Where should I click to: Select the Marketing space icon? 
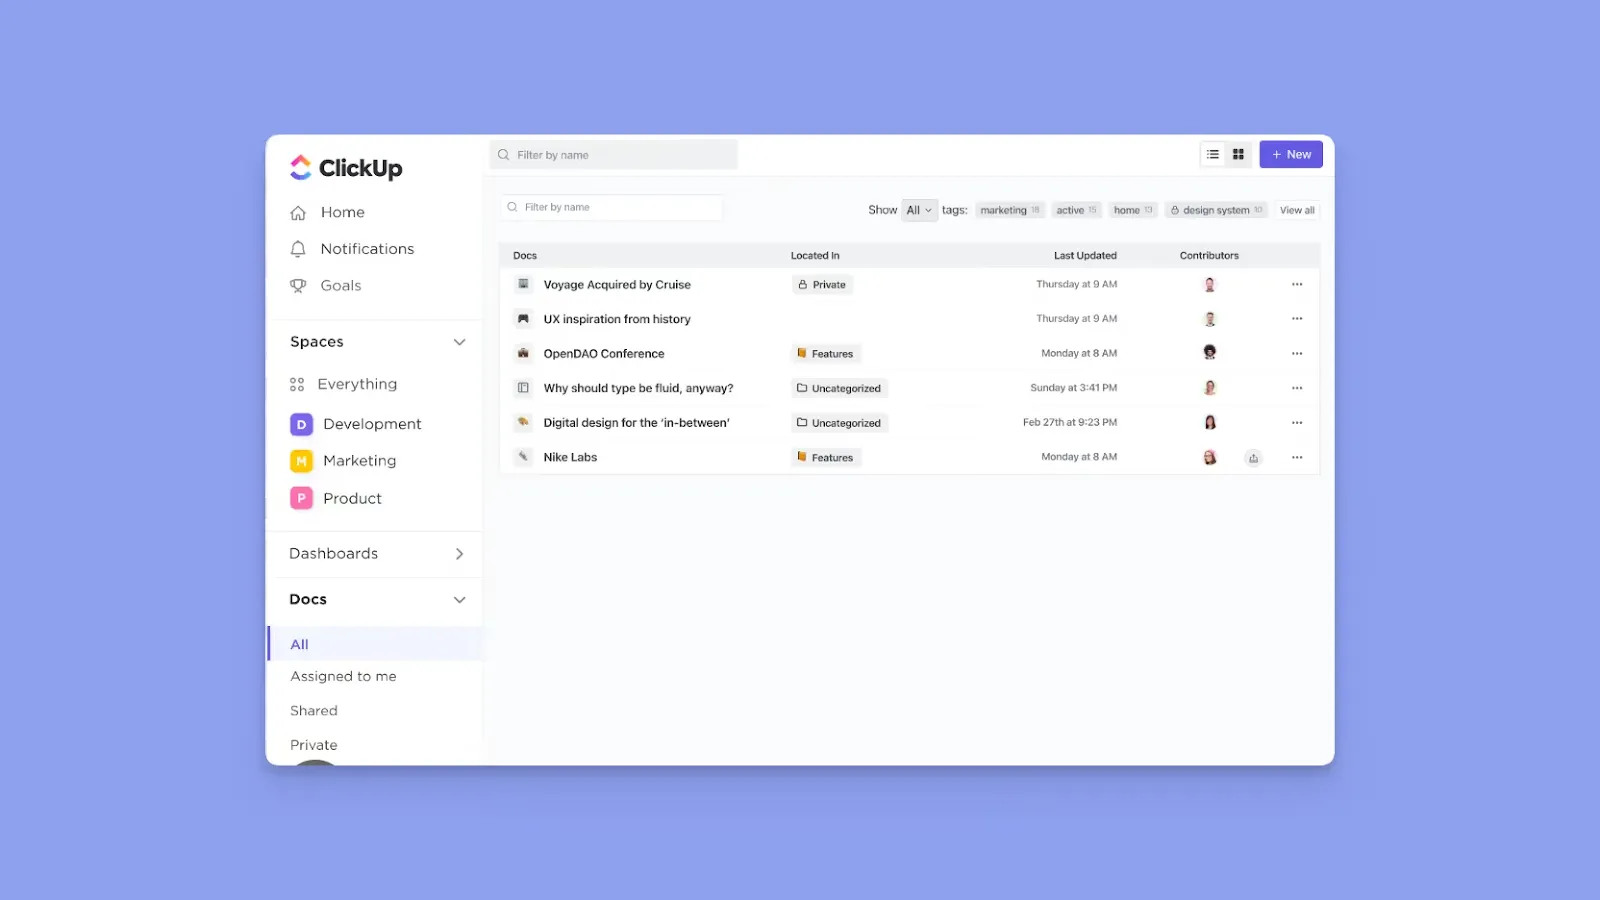click(300, 460)
